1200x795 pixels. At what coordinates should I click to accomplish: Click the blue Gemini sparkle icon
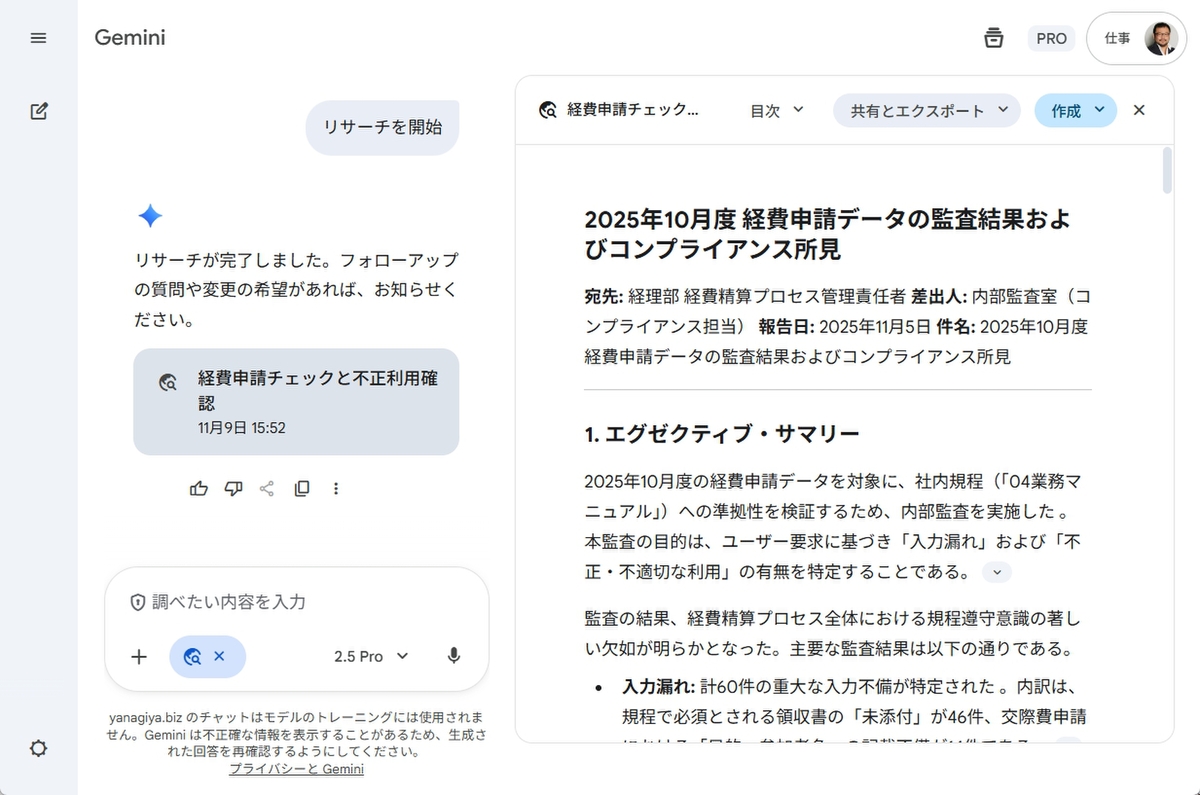(x=150, y=216)
